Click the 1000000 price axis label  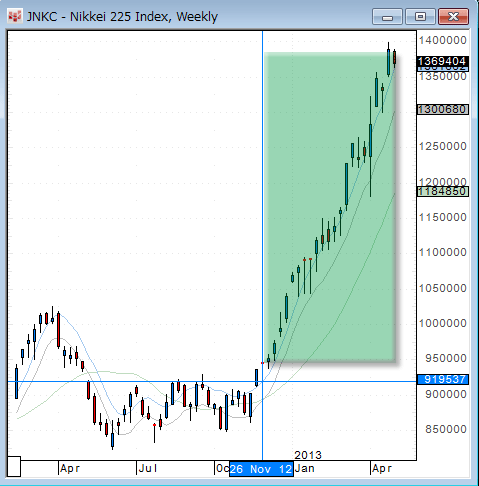(x=443, y=323)
